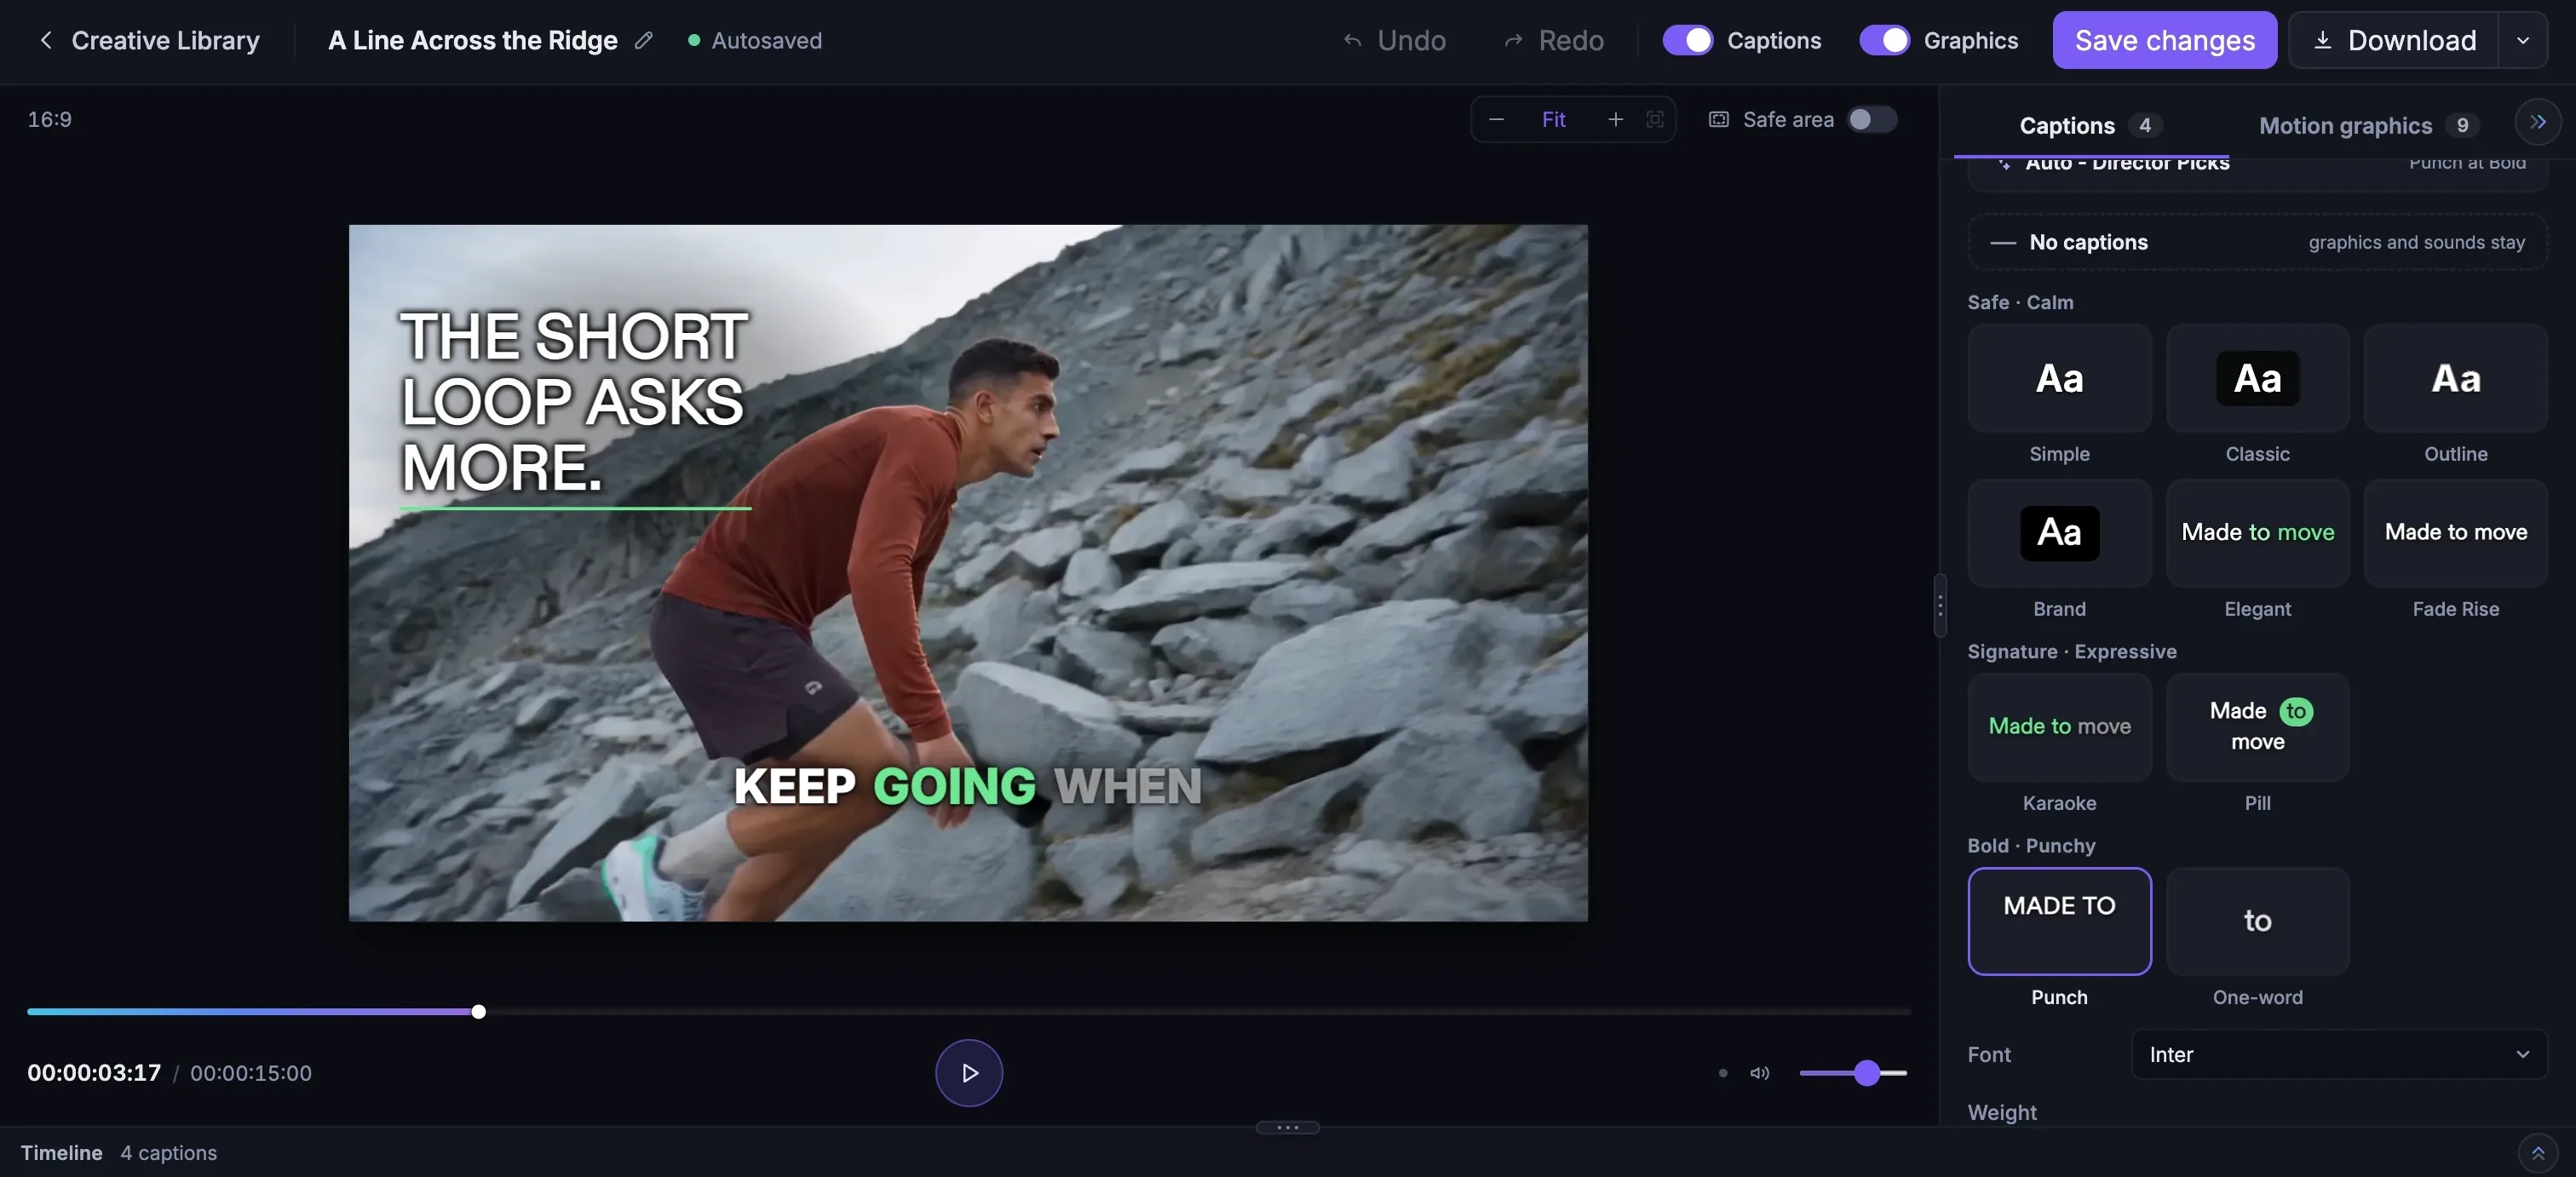Click the small dot indicator beside the speaker icon
The image size is (2576, 1177).
tap(1722, 1072)
